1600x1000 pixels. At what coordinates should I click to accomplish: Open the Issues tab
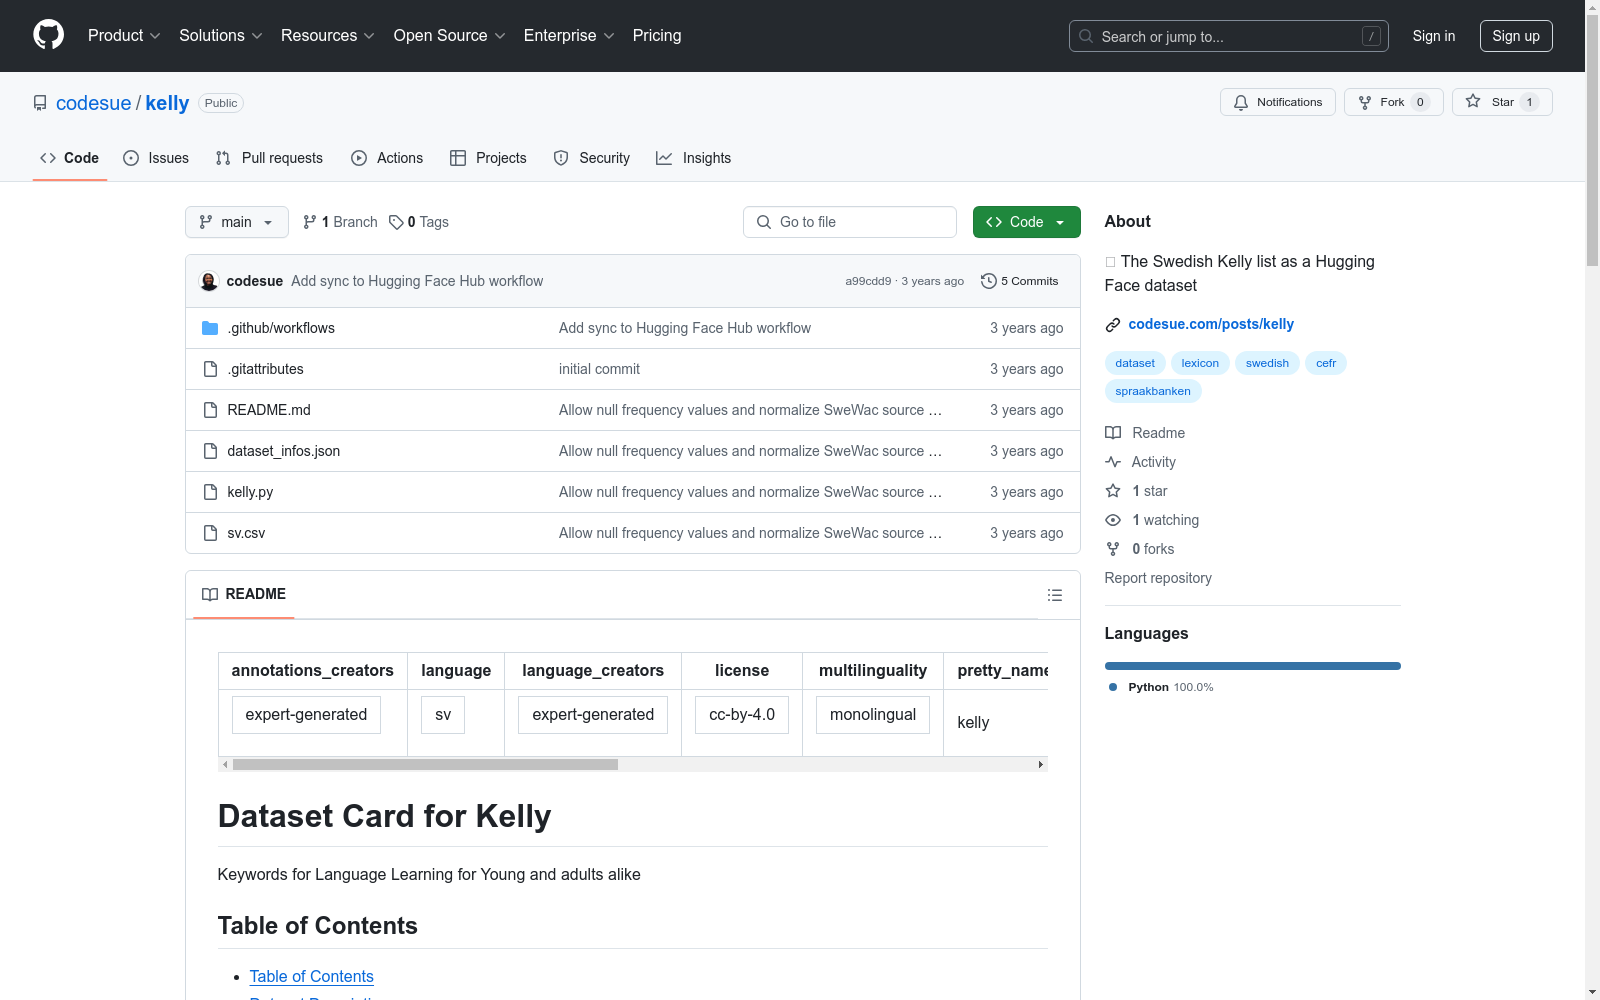pyautogui.click(x=156, y=158)
